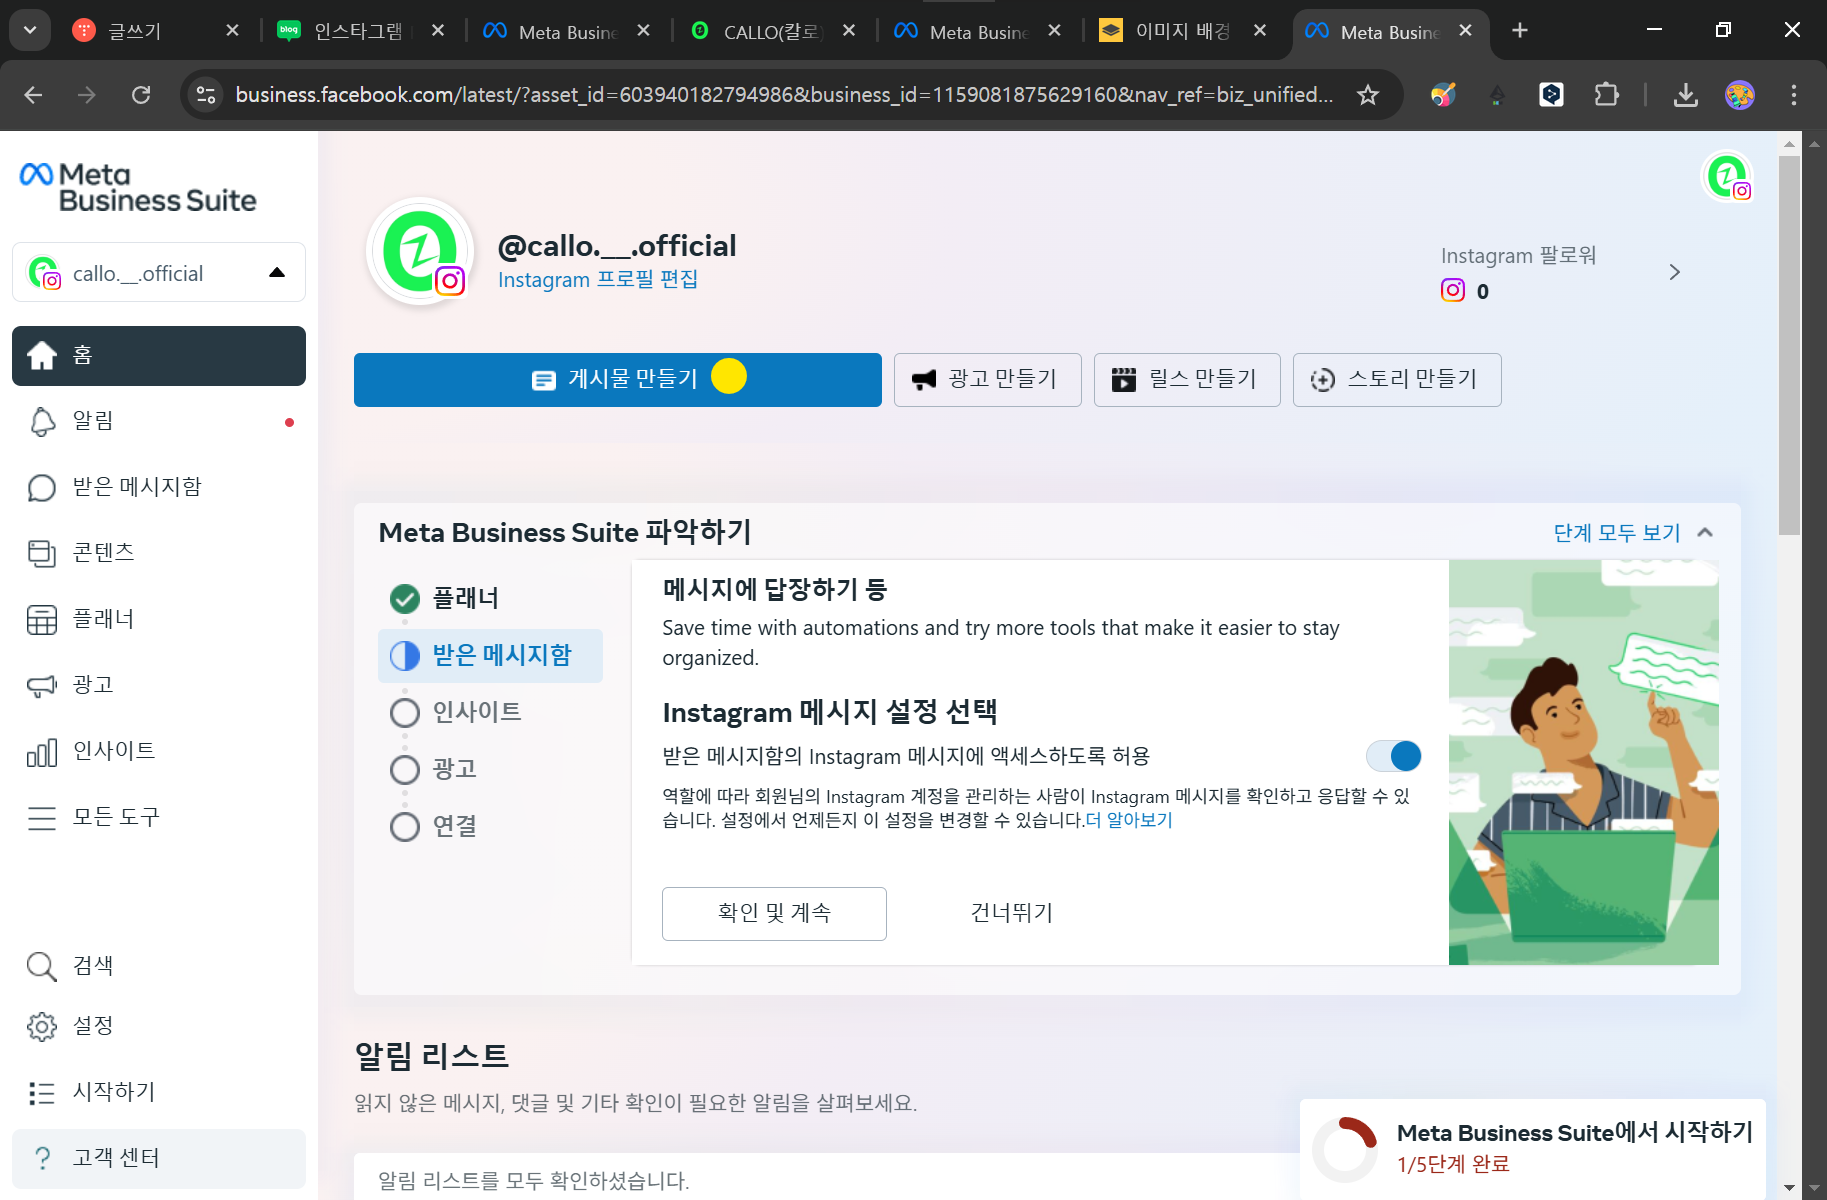Open the 고객 센터 question mark icon
The image size is (1827, 1200).
(42, 1158)
